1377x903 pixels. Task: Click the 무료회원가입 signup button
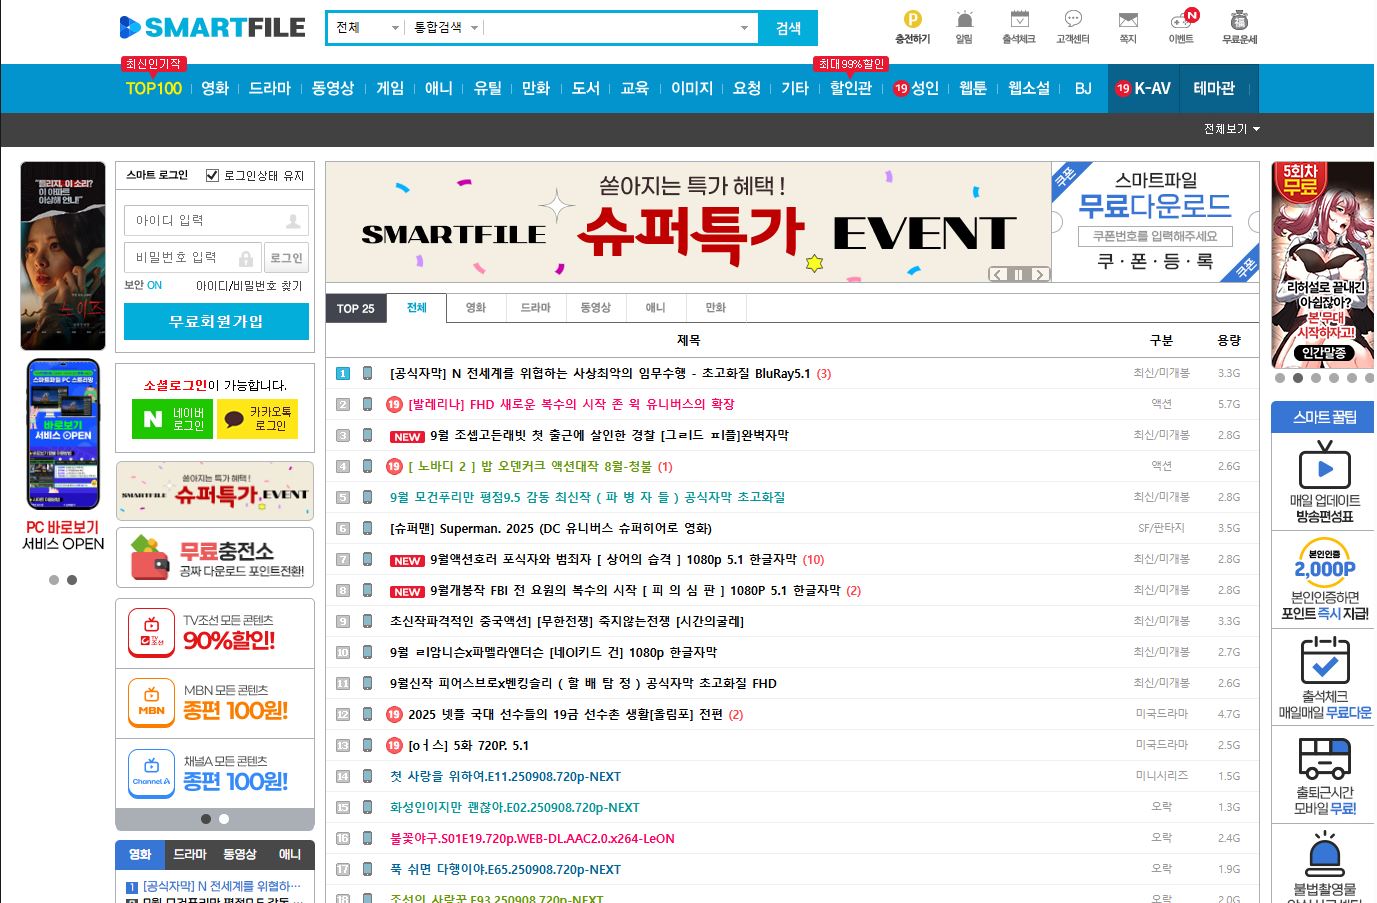(x=216, y=321)
